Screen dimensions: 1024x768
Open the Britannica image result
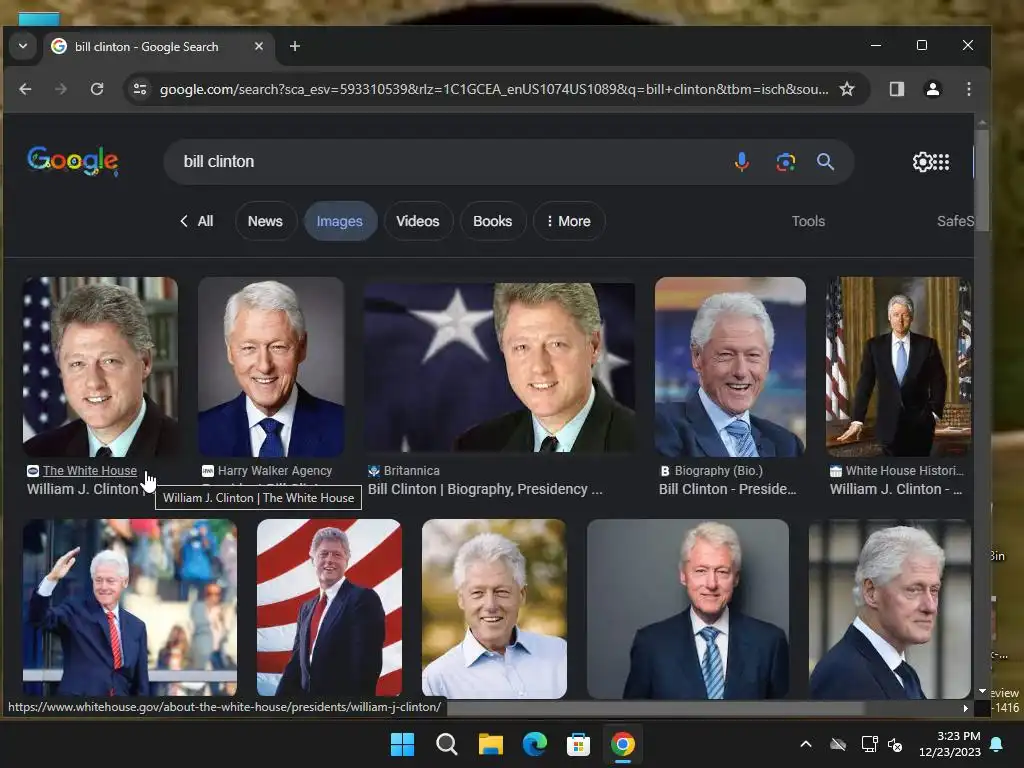click(x=500, y=366)
